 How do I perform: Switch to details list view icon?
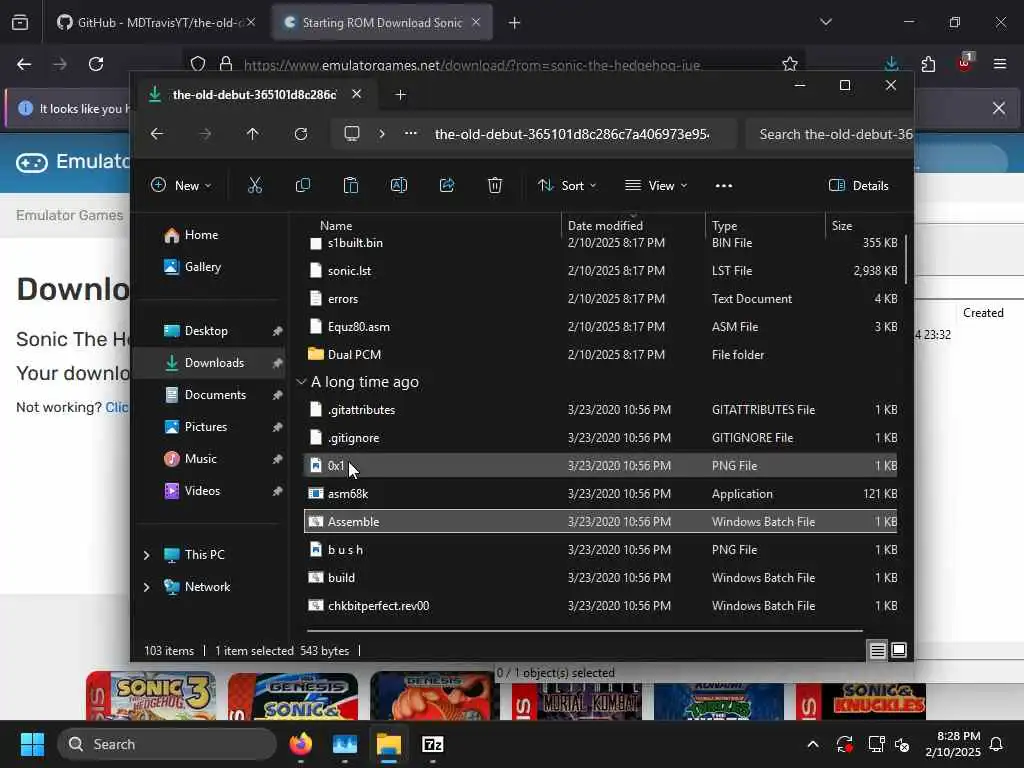pos(878,650)
